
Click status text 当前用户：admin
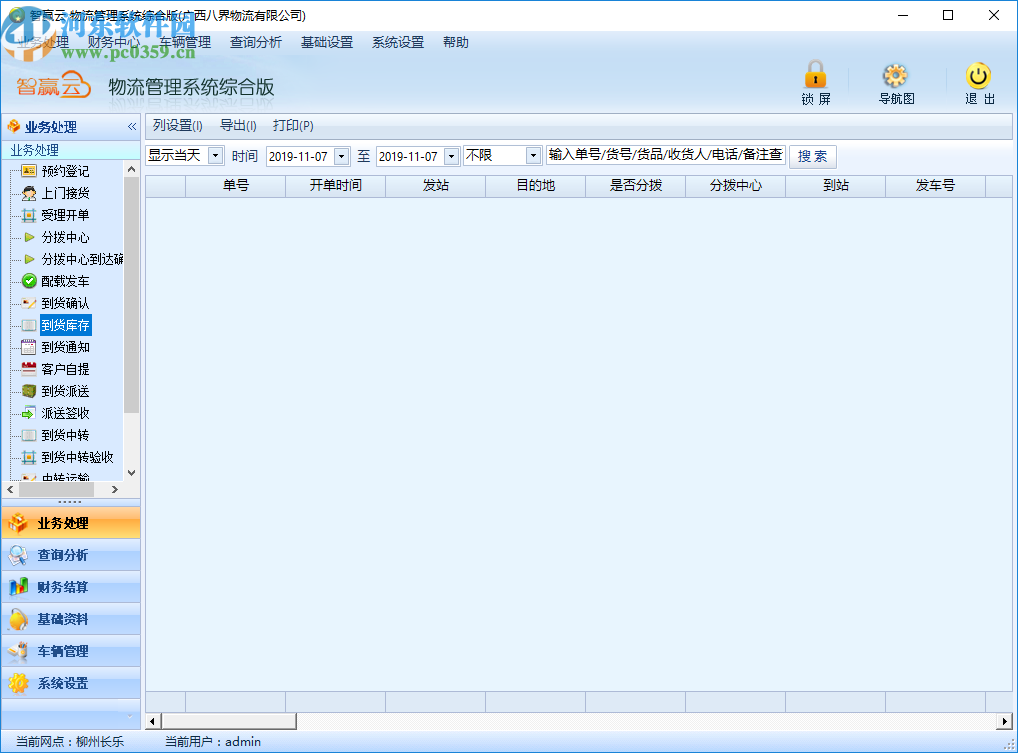point(213,741)
